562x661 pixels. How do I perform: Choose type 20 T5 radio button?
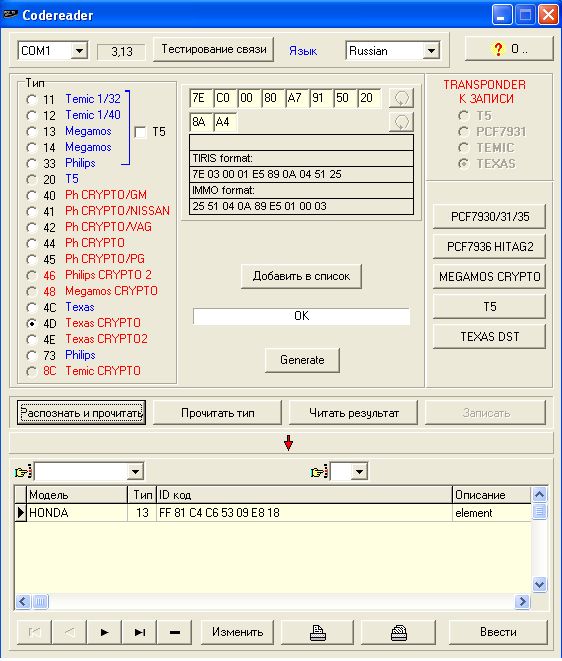point(31,180)
